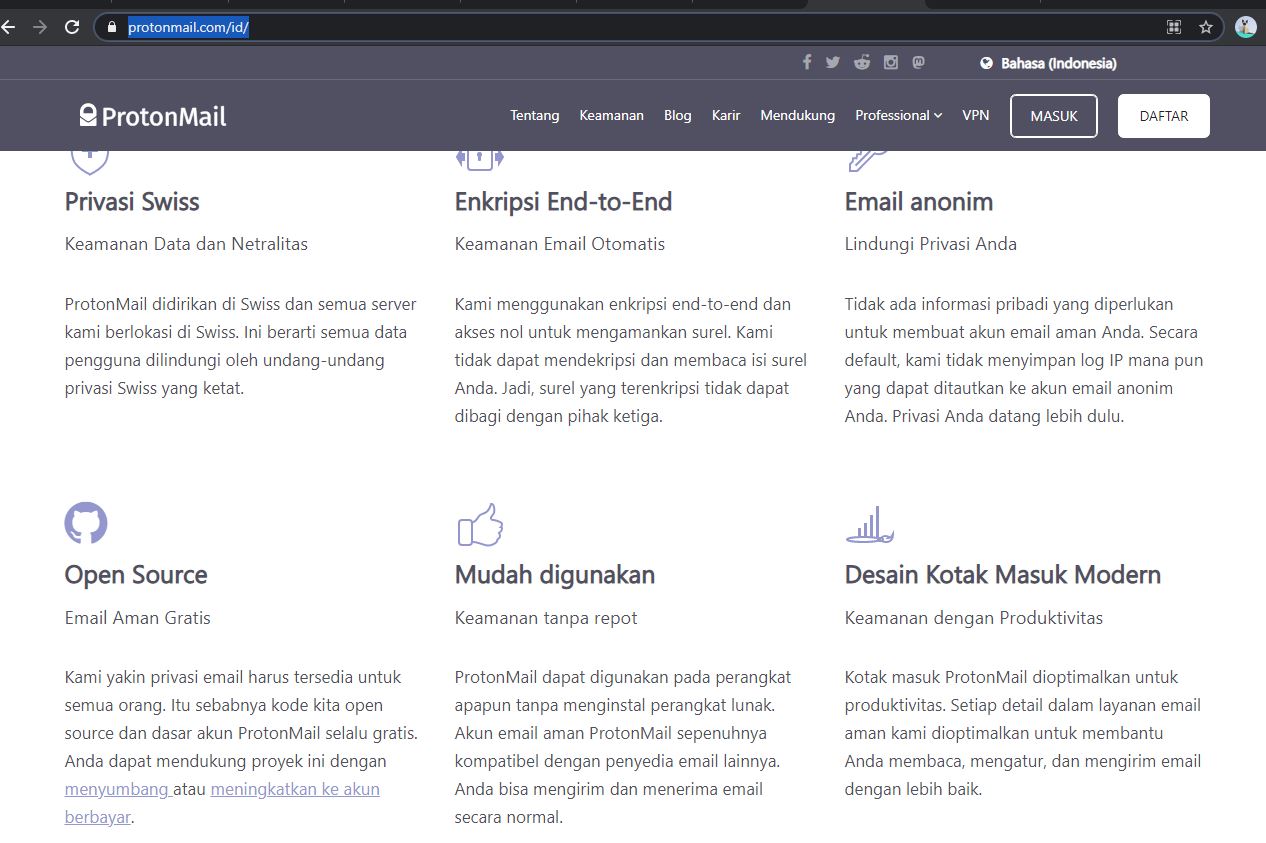
Task: Open the Karir page
Action: click(726, 115)
